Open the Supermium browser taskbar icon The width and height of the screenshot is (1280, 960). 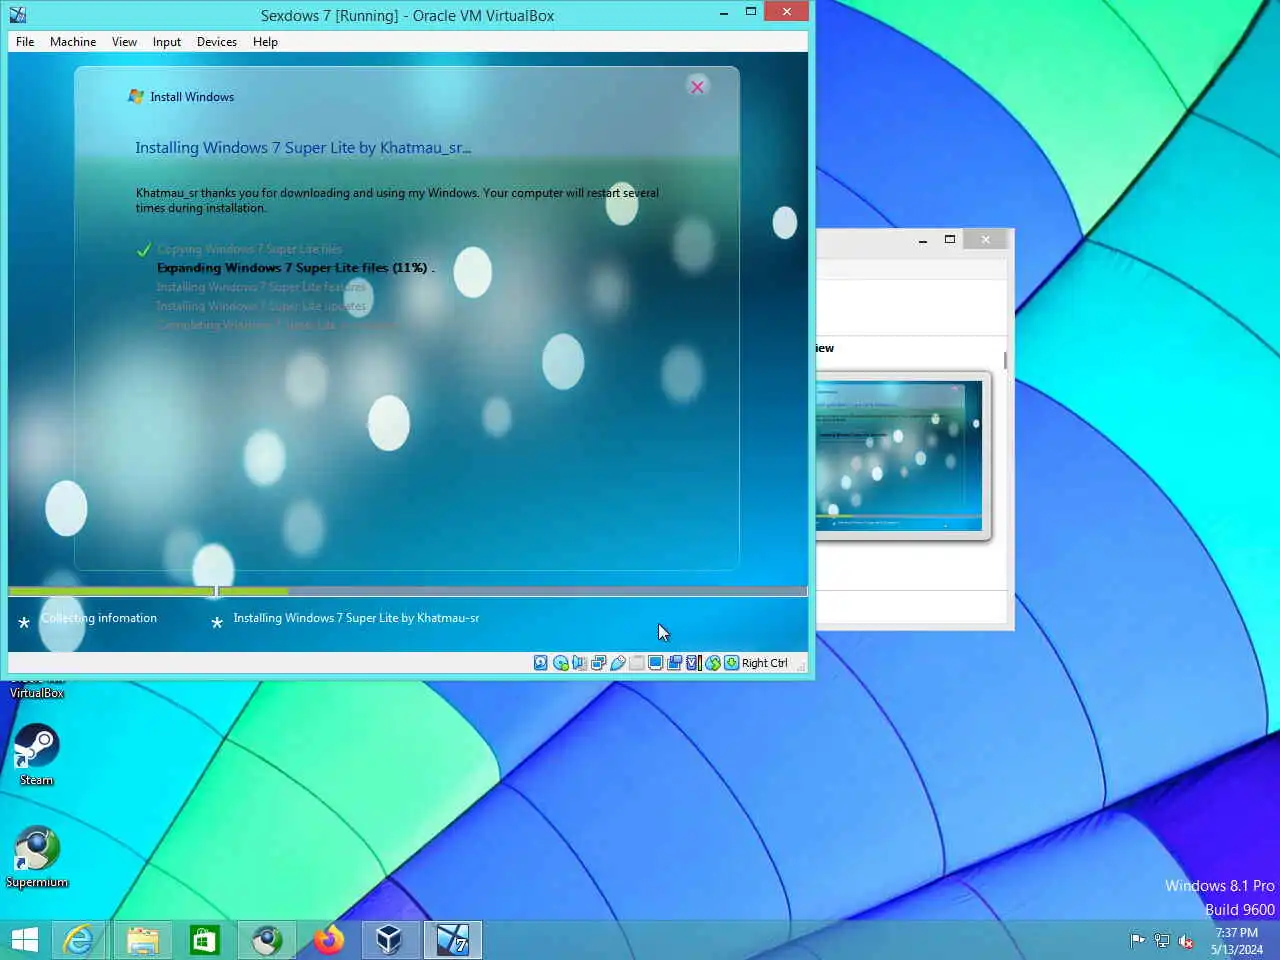[266, 940]
